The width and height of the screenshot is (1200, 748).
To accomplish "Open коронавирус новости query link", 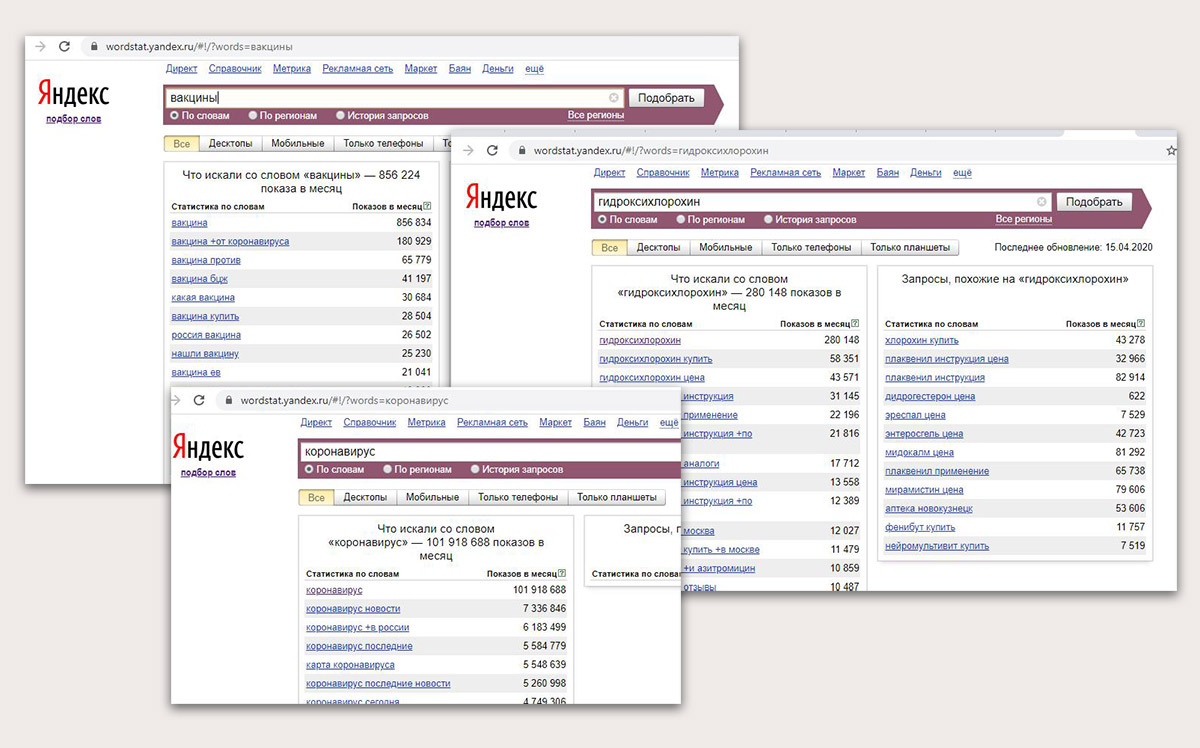I will pyautogui.click(x=353, y=609).
